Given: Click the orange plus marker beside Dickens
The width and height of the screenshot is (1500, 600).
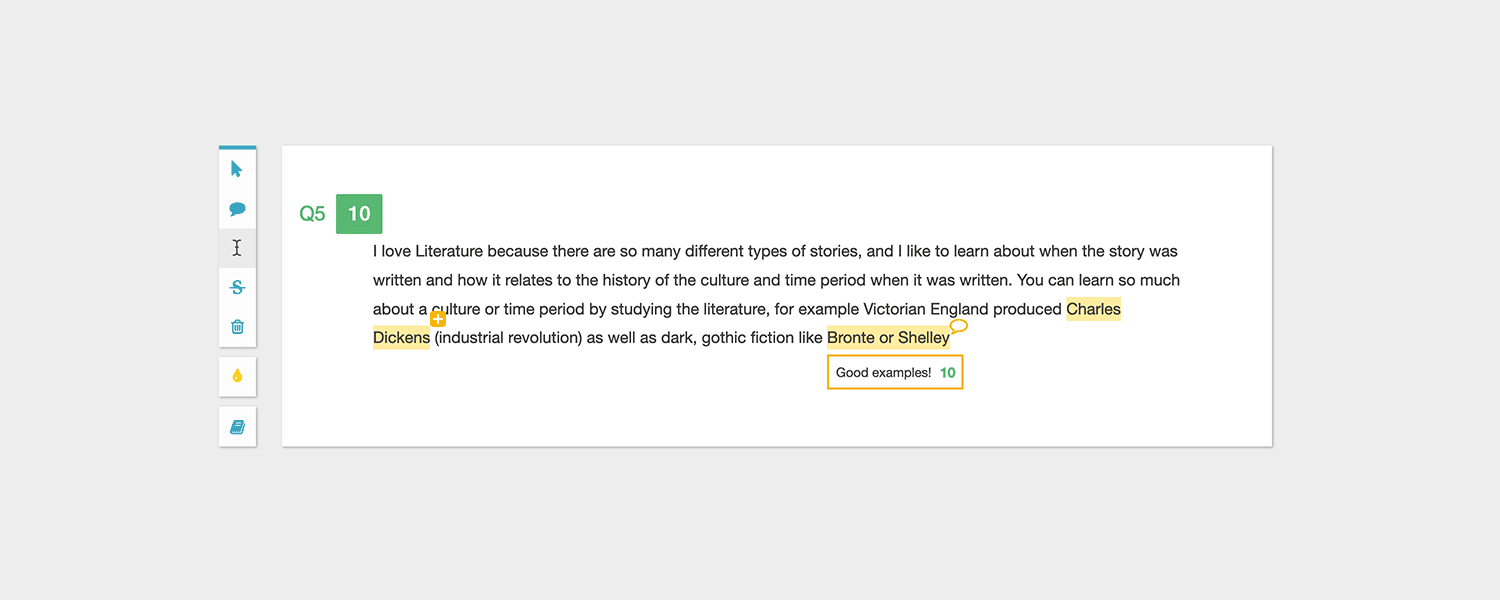Looking at the screenshot, I should [x=438, y=319].
